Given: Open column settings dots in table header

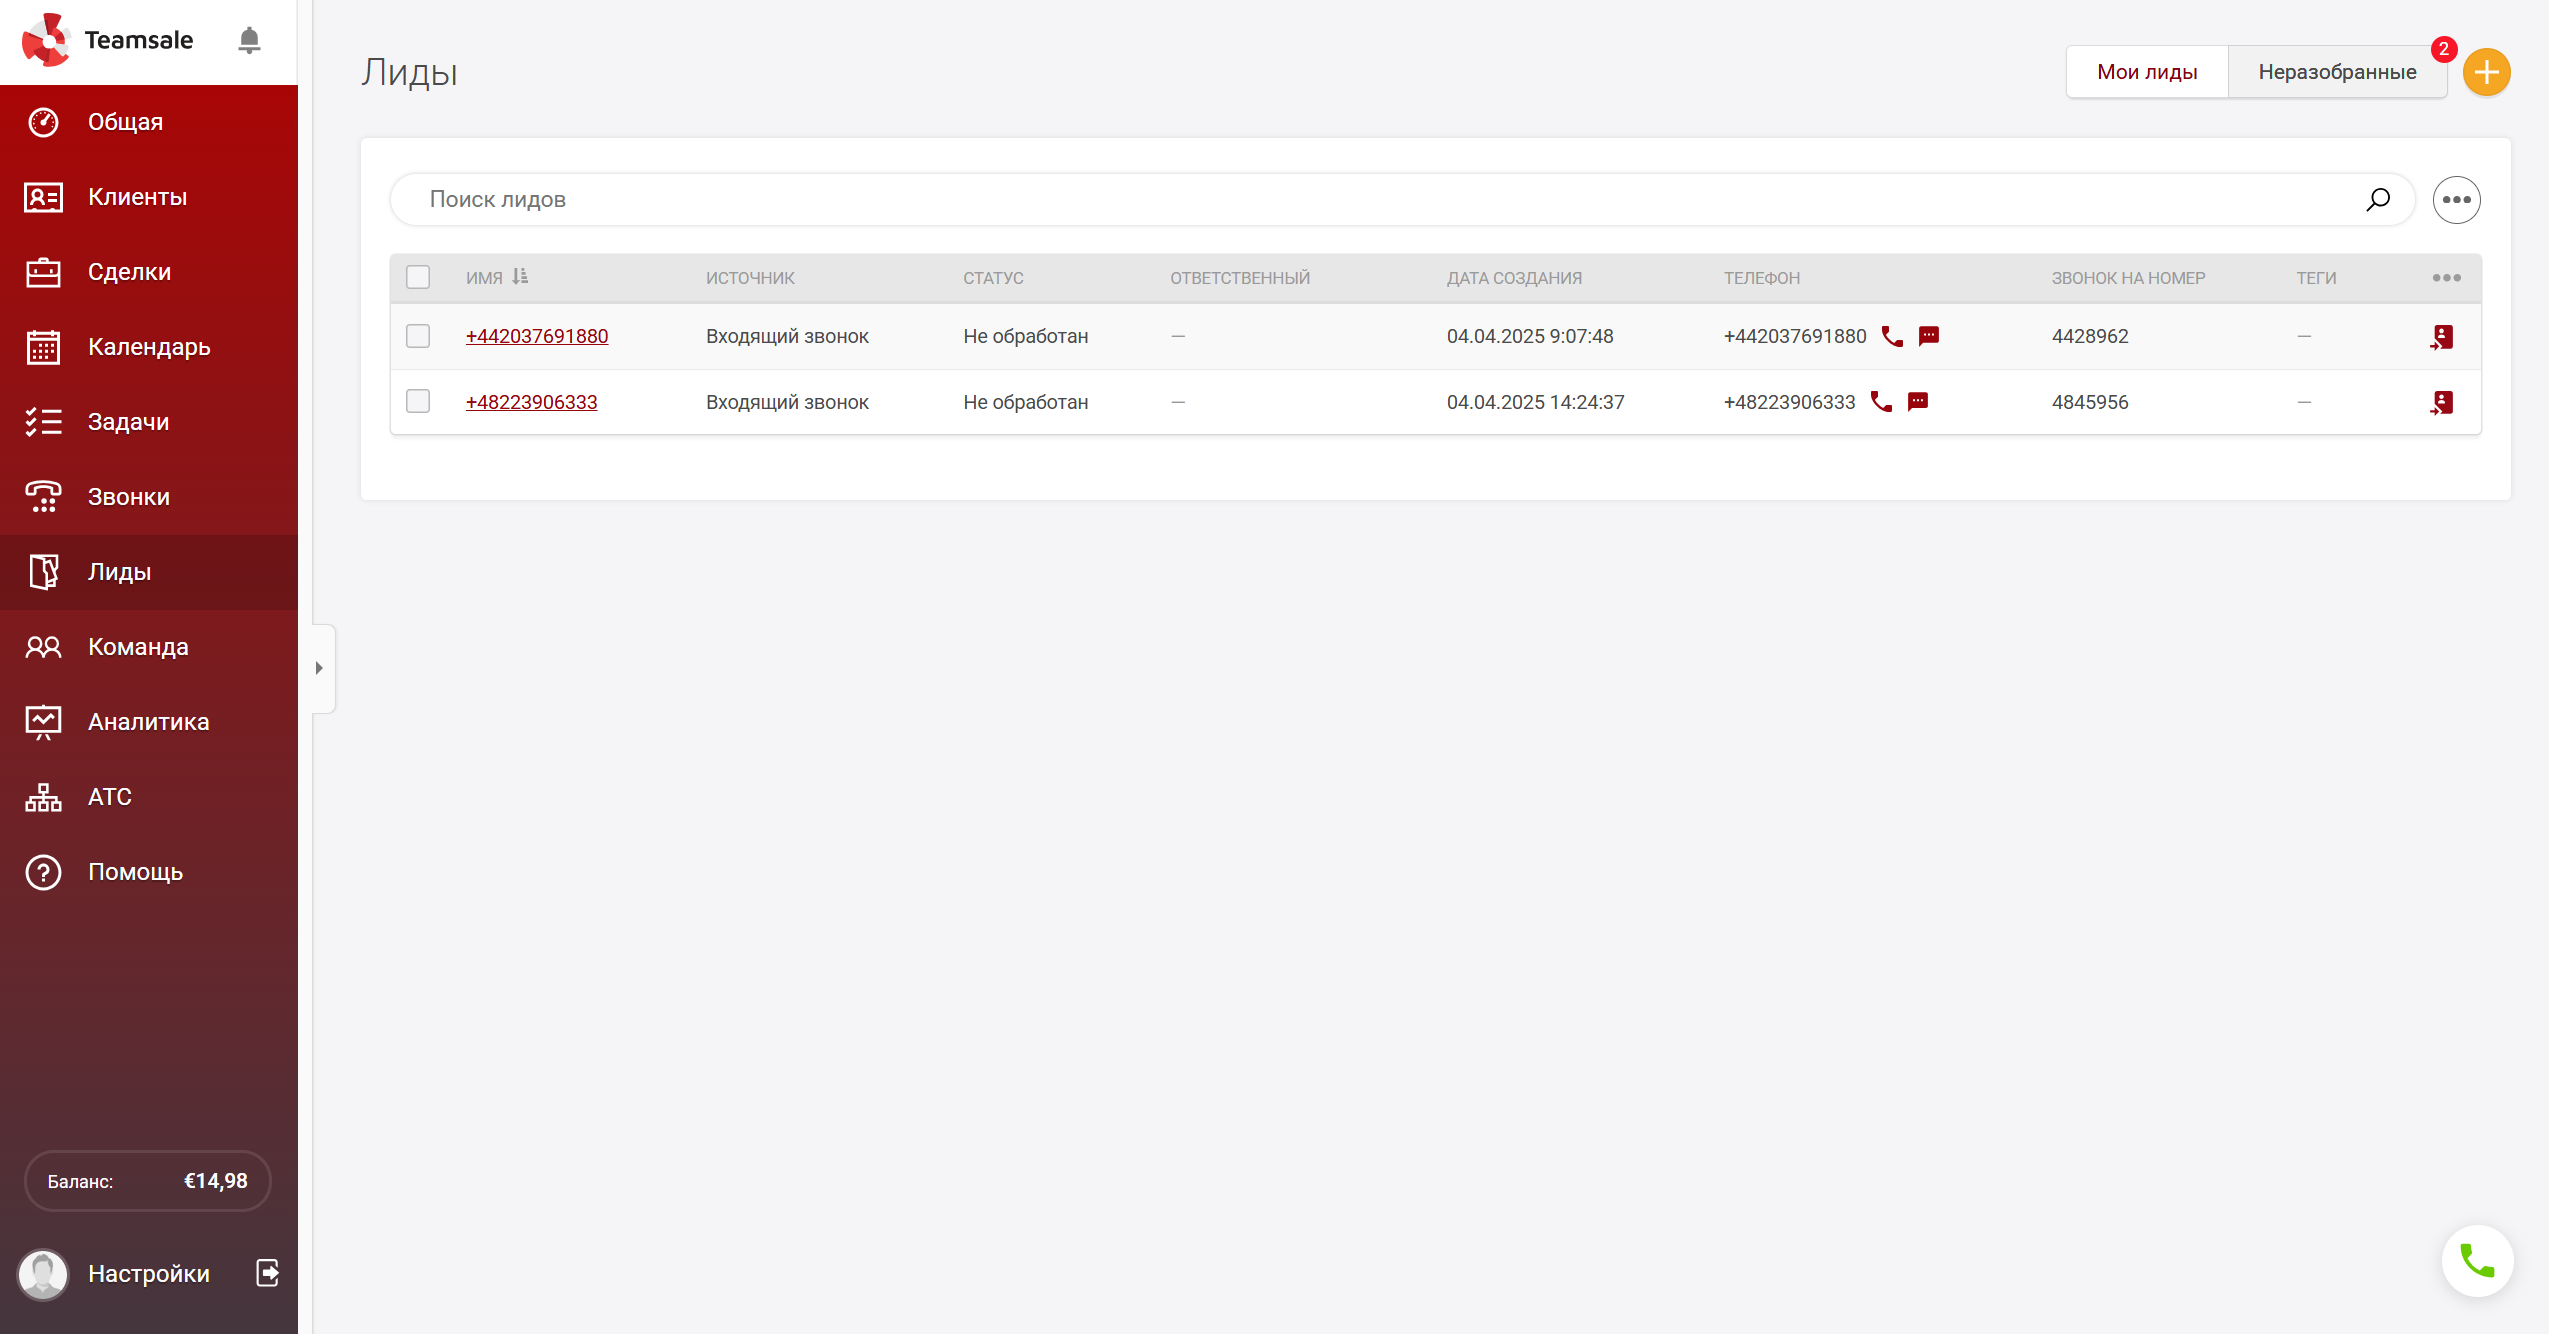Looking at the screenshot, I should pos(2446,278).
